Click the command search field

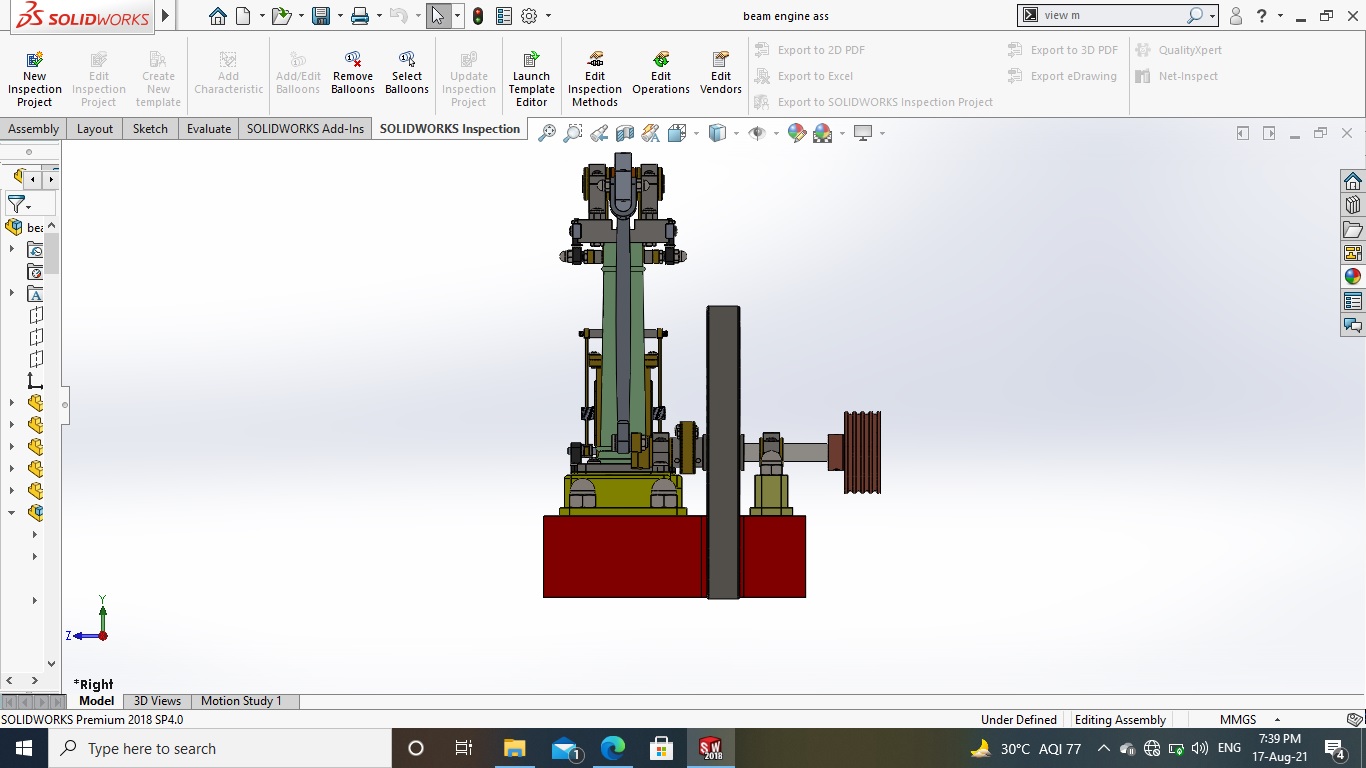[x=1110, y=15]
